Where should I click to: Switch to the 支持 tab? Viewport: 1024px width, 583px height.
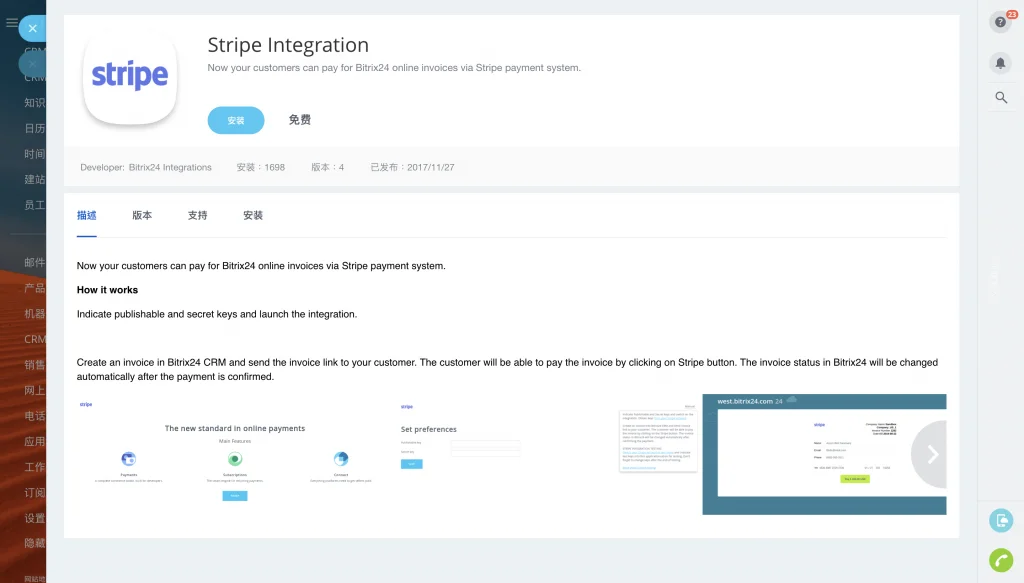pos(197,215)
